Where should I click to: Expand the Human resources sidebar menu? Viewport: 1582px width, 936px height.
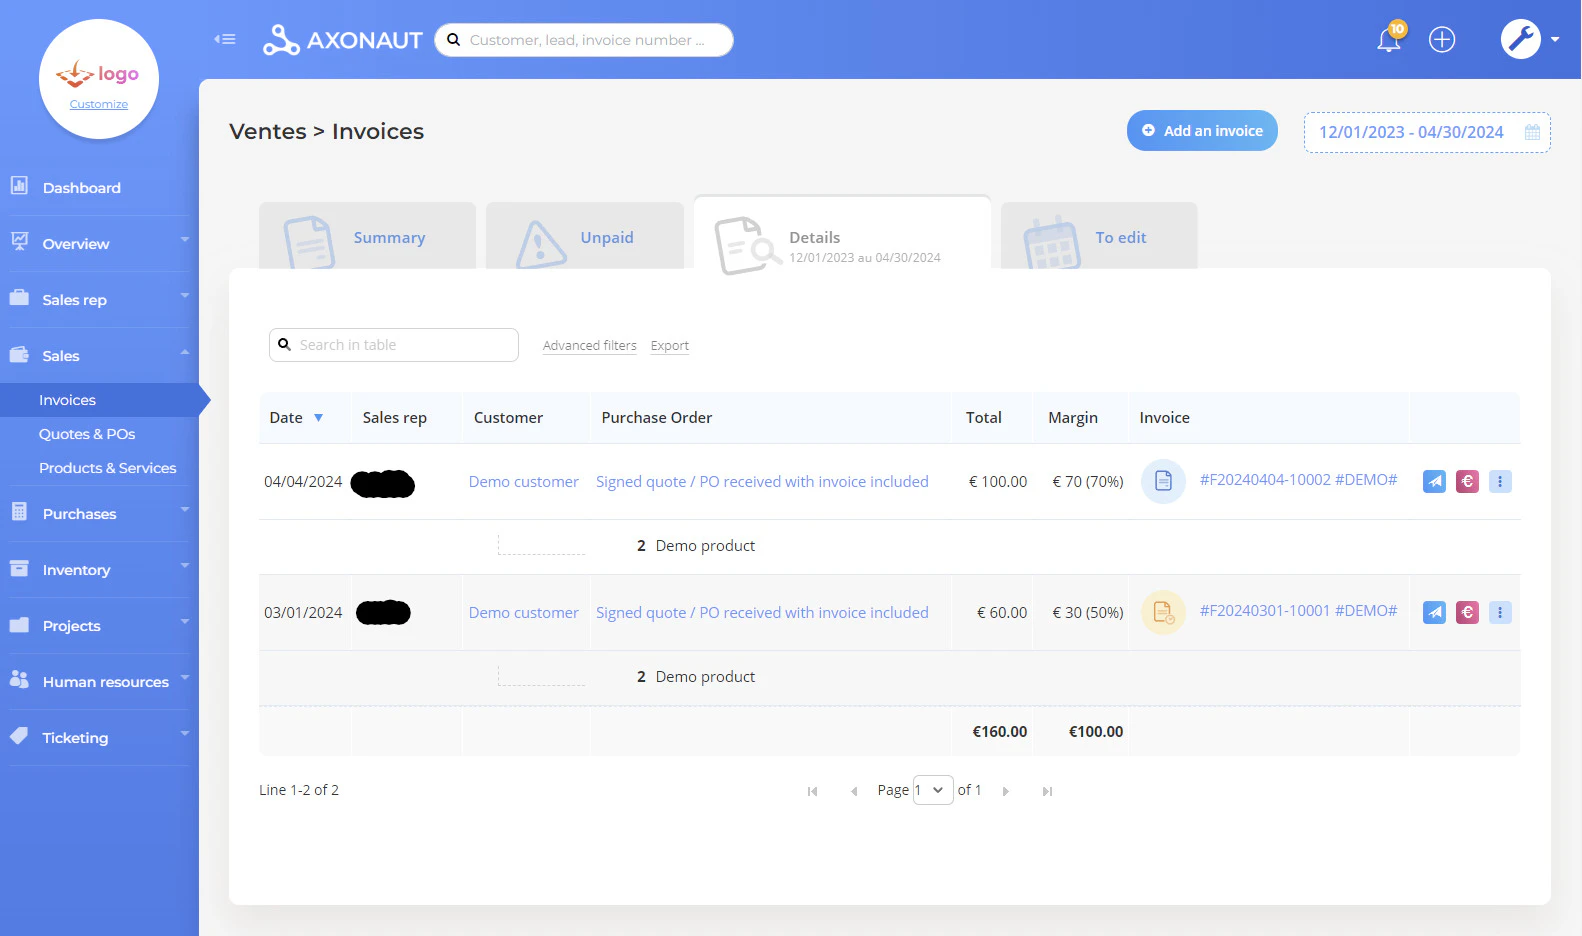pyautogui.click(x=98, y=682)
